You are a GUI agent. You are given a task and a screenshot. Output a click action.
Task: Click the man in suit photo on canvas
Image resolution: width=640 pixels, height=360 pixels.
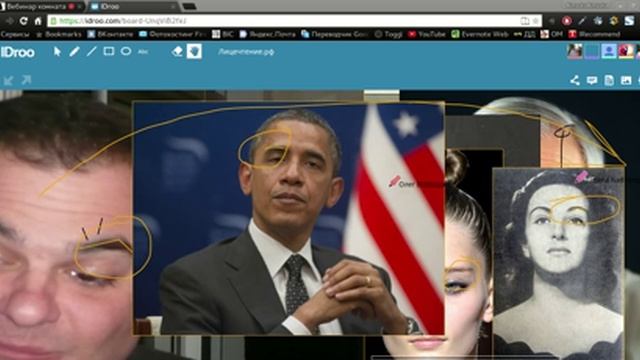289,218
